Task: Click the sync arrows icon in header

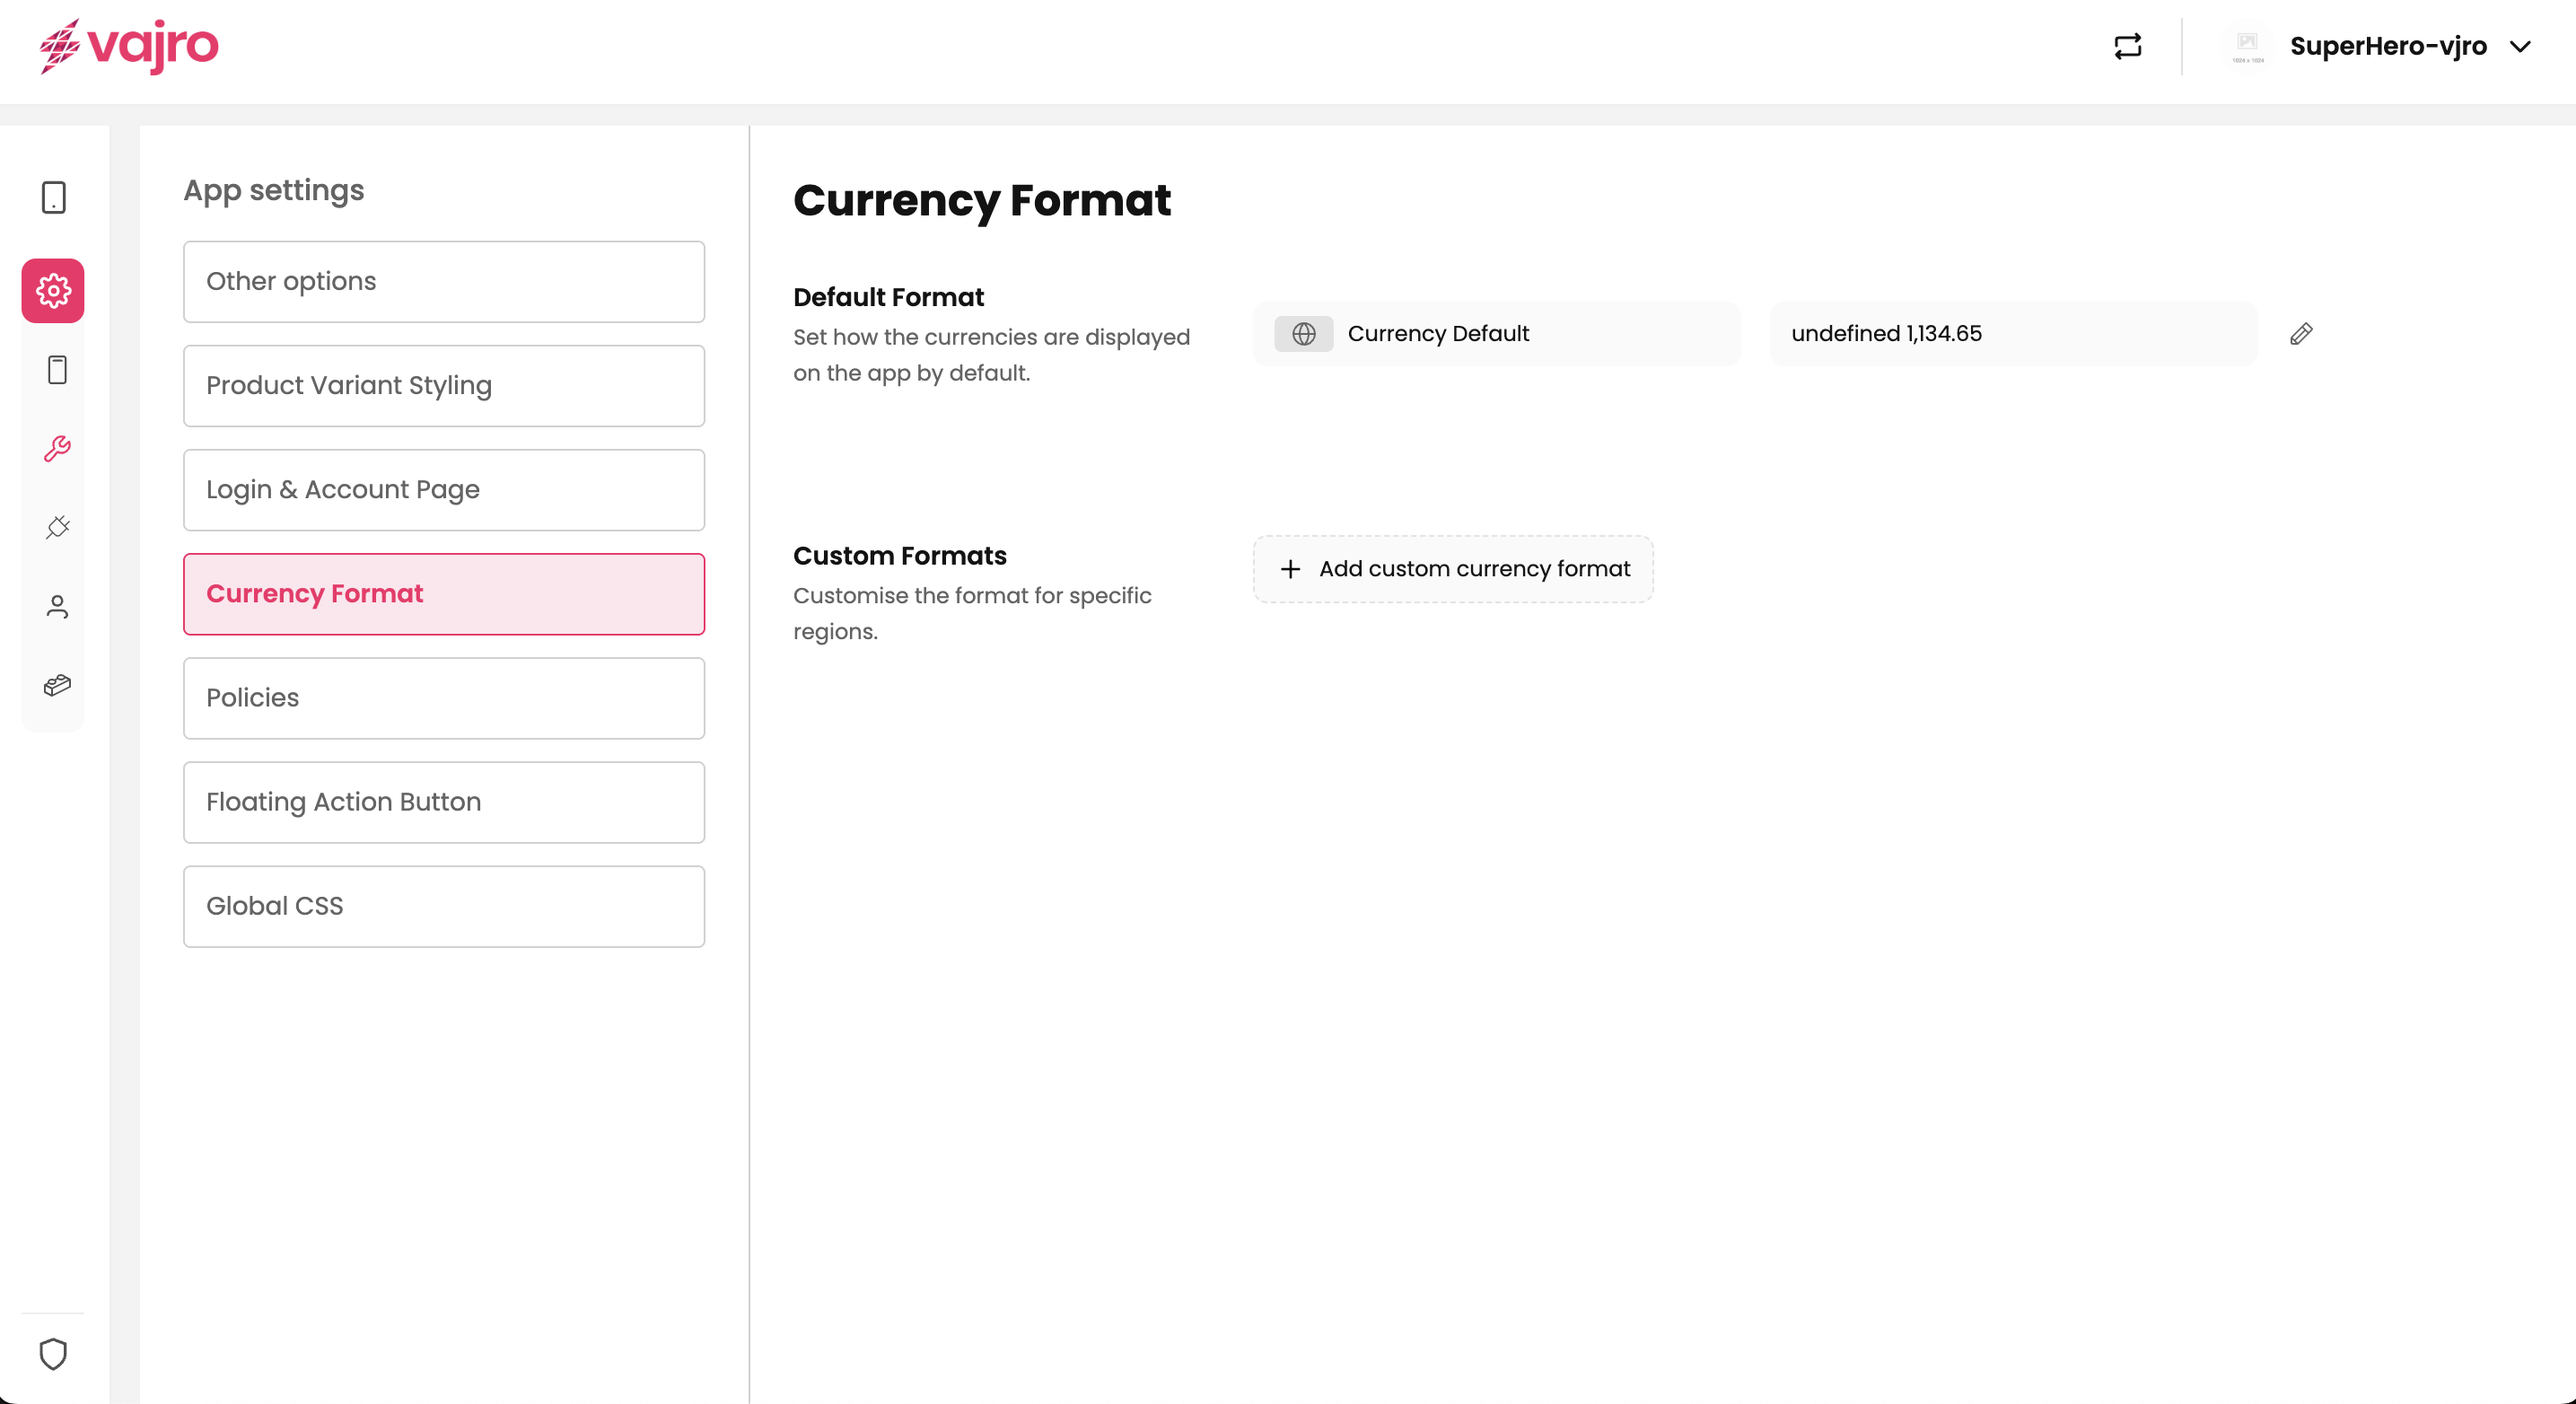Action: click(2127, 46)
